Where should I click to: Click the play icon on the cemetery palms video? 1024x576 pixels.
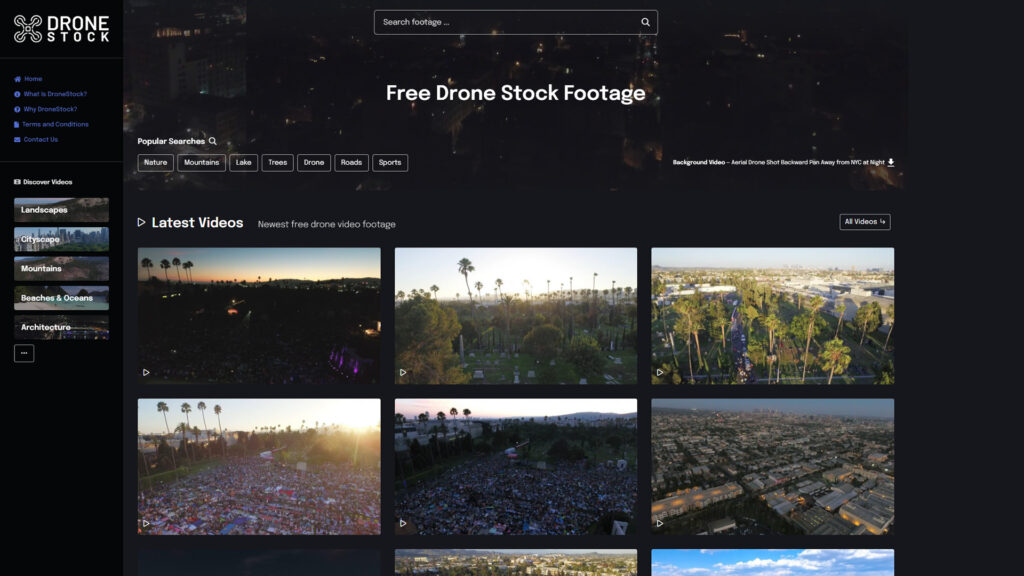point(401,371)
